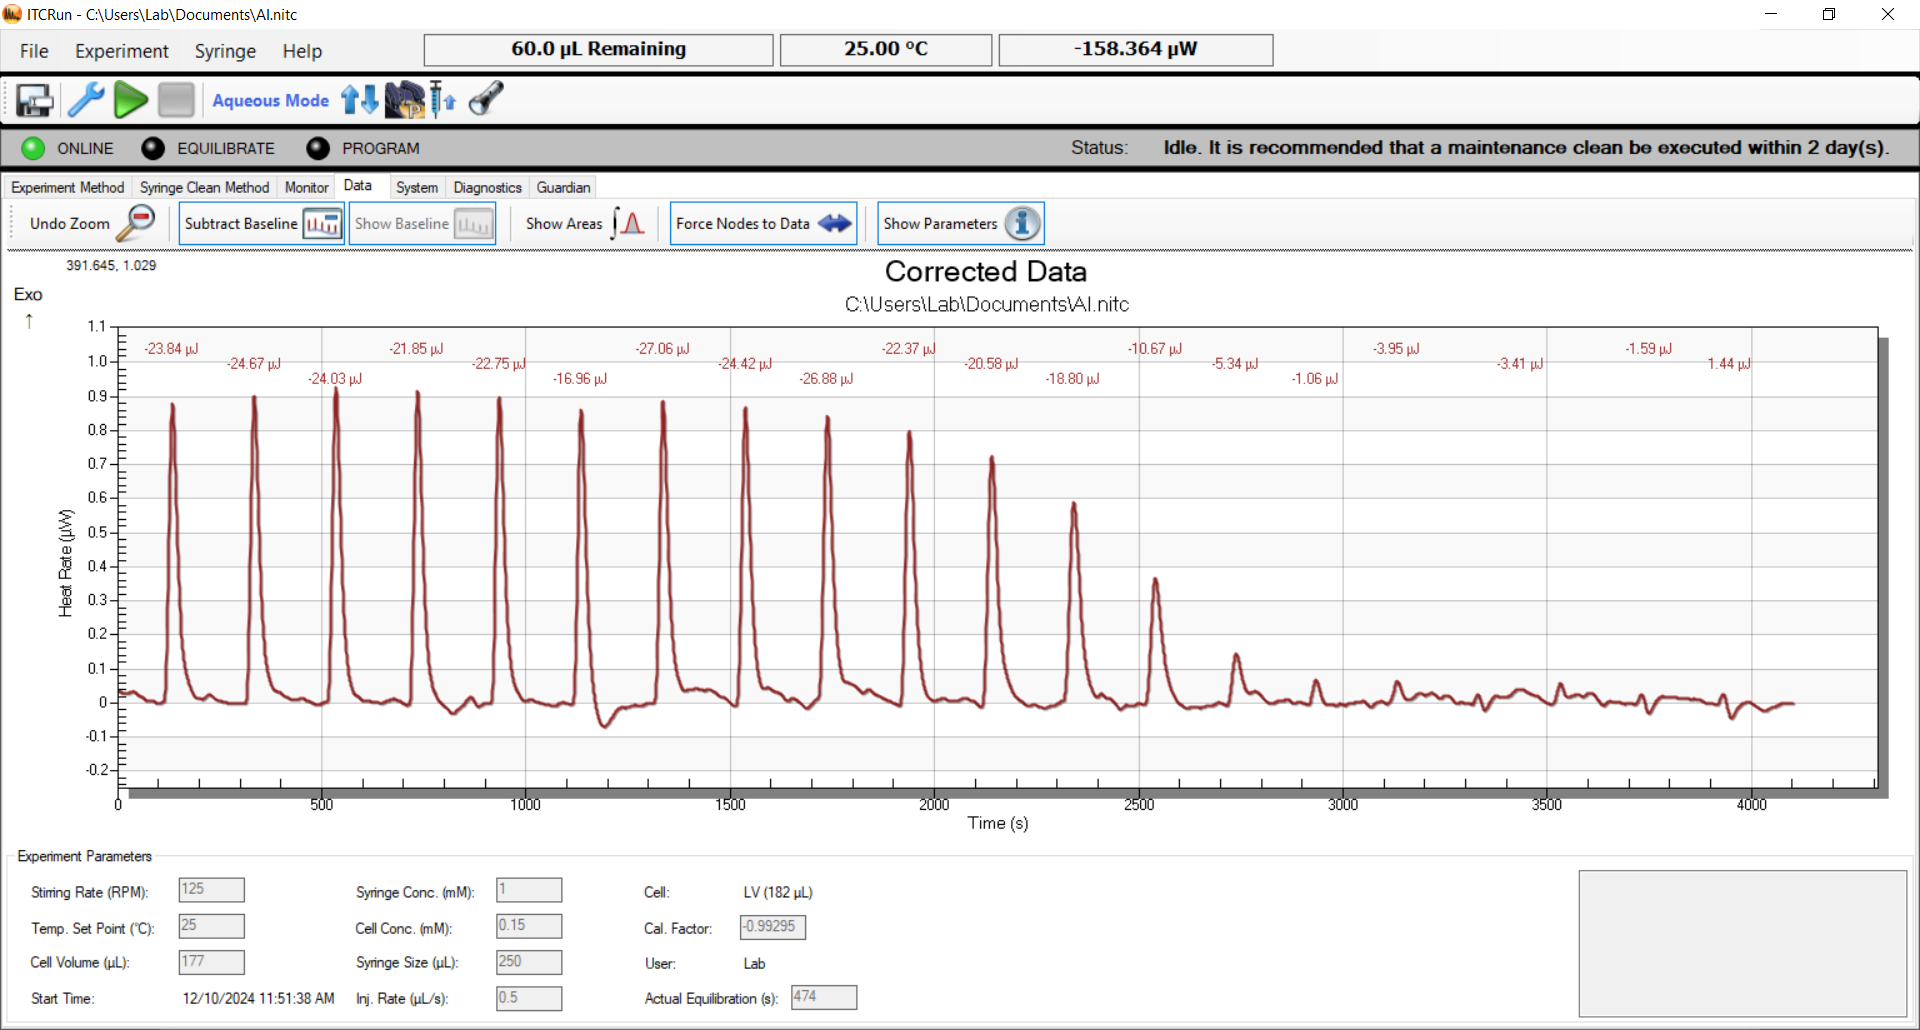Image resolution: width=1920 pixels, height=1030 pixels.
Task: Open the File menu
Action: (34, 51)
